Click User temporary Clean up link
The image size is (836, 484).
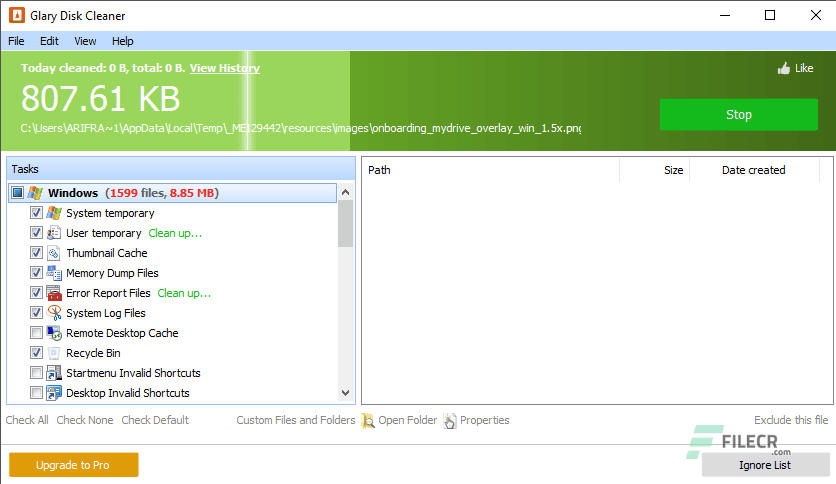point(175,233)
